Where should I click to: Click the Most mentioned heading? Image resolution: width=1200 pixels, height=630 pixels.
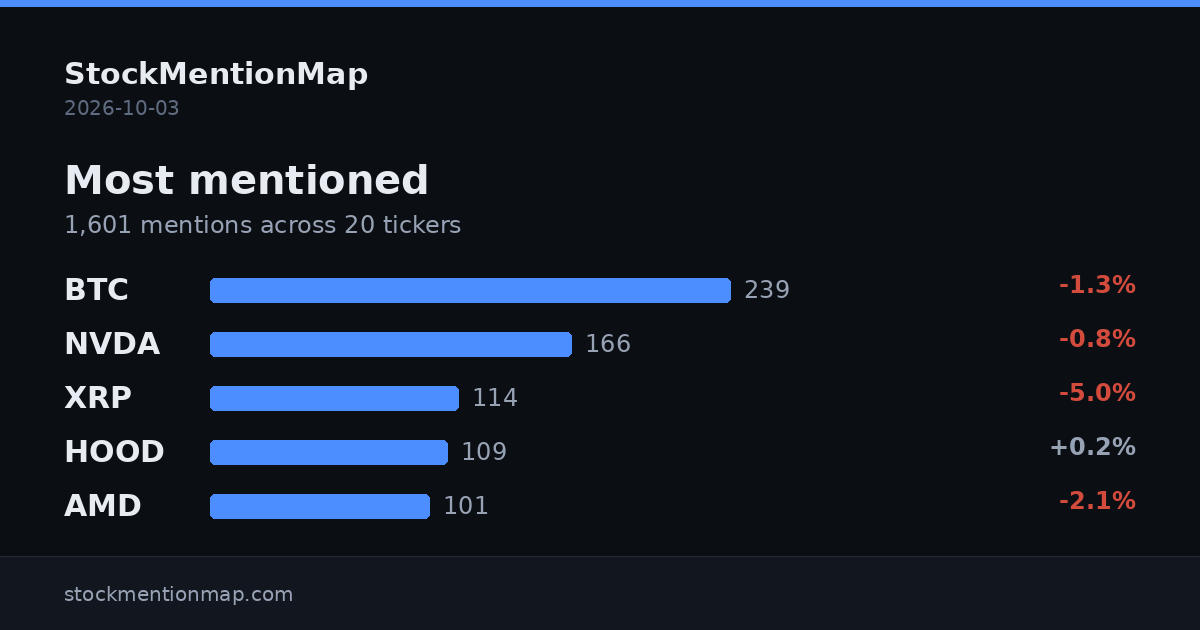point(247,180)
